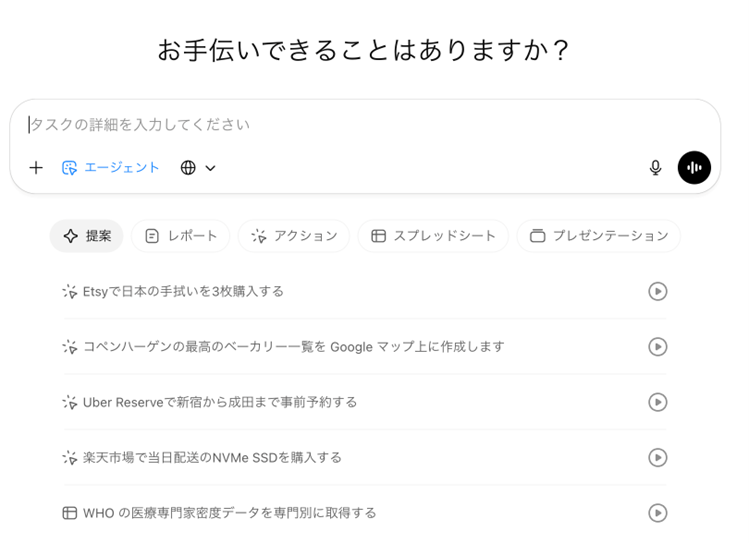
Task: Run the Etsy suggestion with play icon
Action: point(657,292)
